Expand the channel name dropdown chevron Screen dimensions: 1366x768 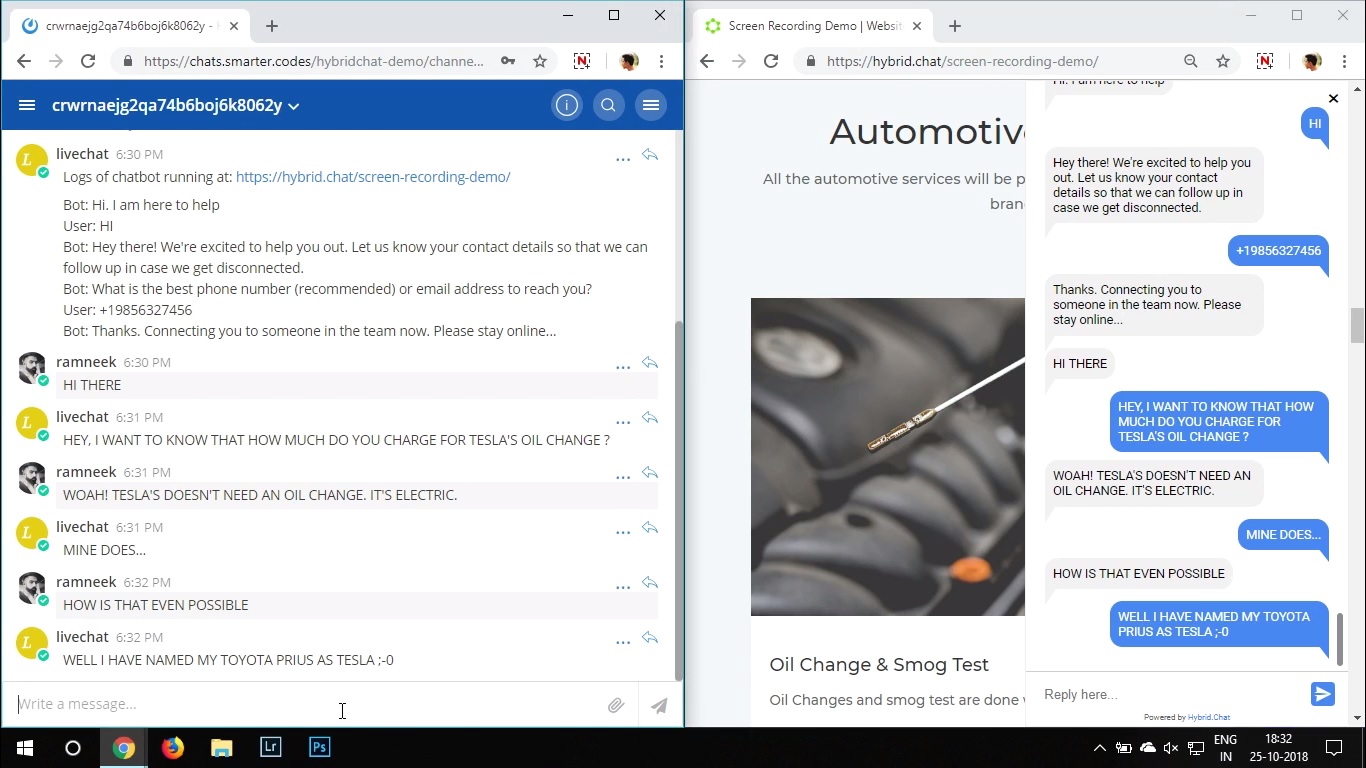click(x=294, y=106)
